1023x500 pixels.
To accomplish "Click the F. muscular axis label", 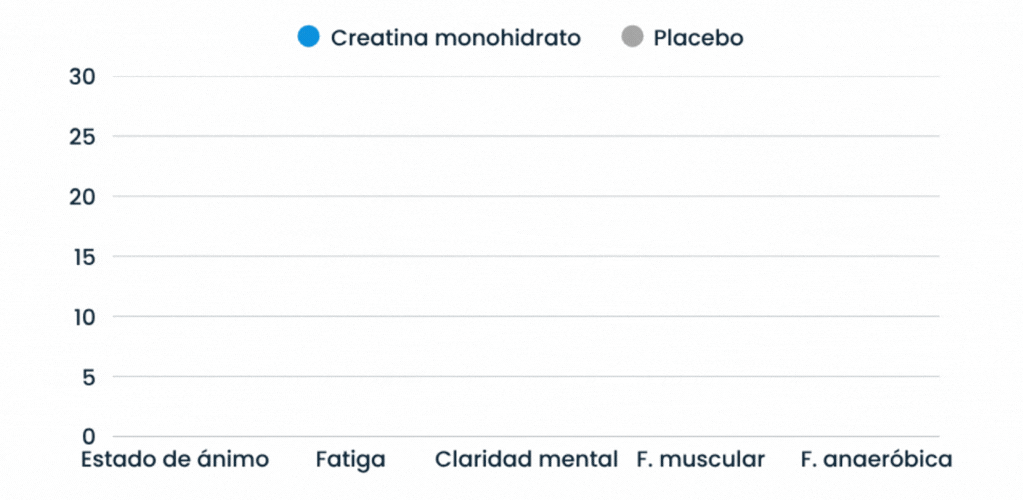I will (x=700, y=460).
